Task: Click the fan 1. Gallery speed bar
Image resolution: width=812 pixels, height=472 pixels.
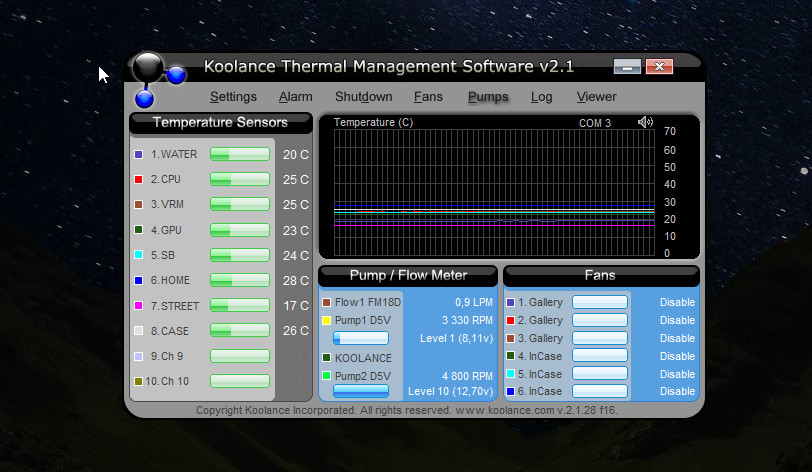Action: [x=600, y=302]
